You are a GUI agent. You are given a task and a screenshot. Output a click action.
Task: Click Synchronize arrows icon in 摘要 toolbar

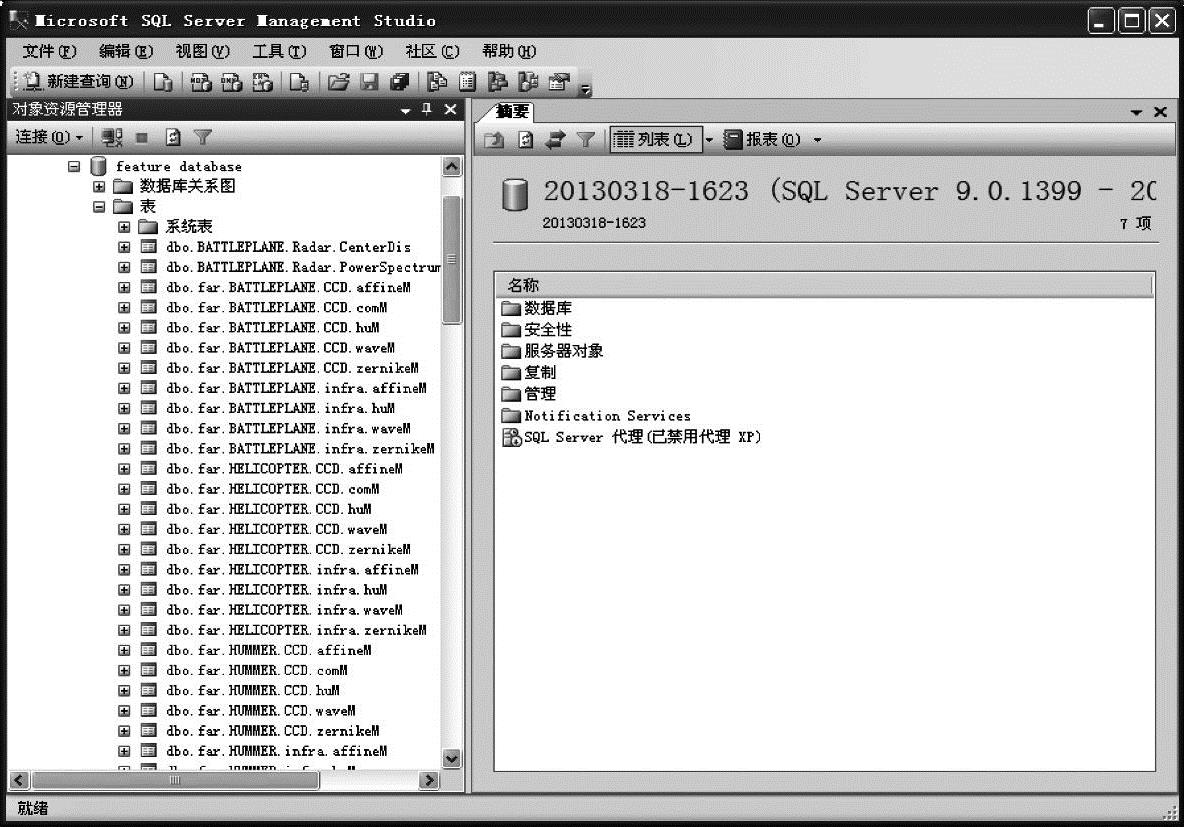pyautogui.click(x=555, y=140)
